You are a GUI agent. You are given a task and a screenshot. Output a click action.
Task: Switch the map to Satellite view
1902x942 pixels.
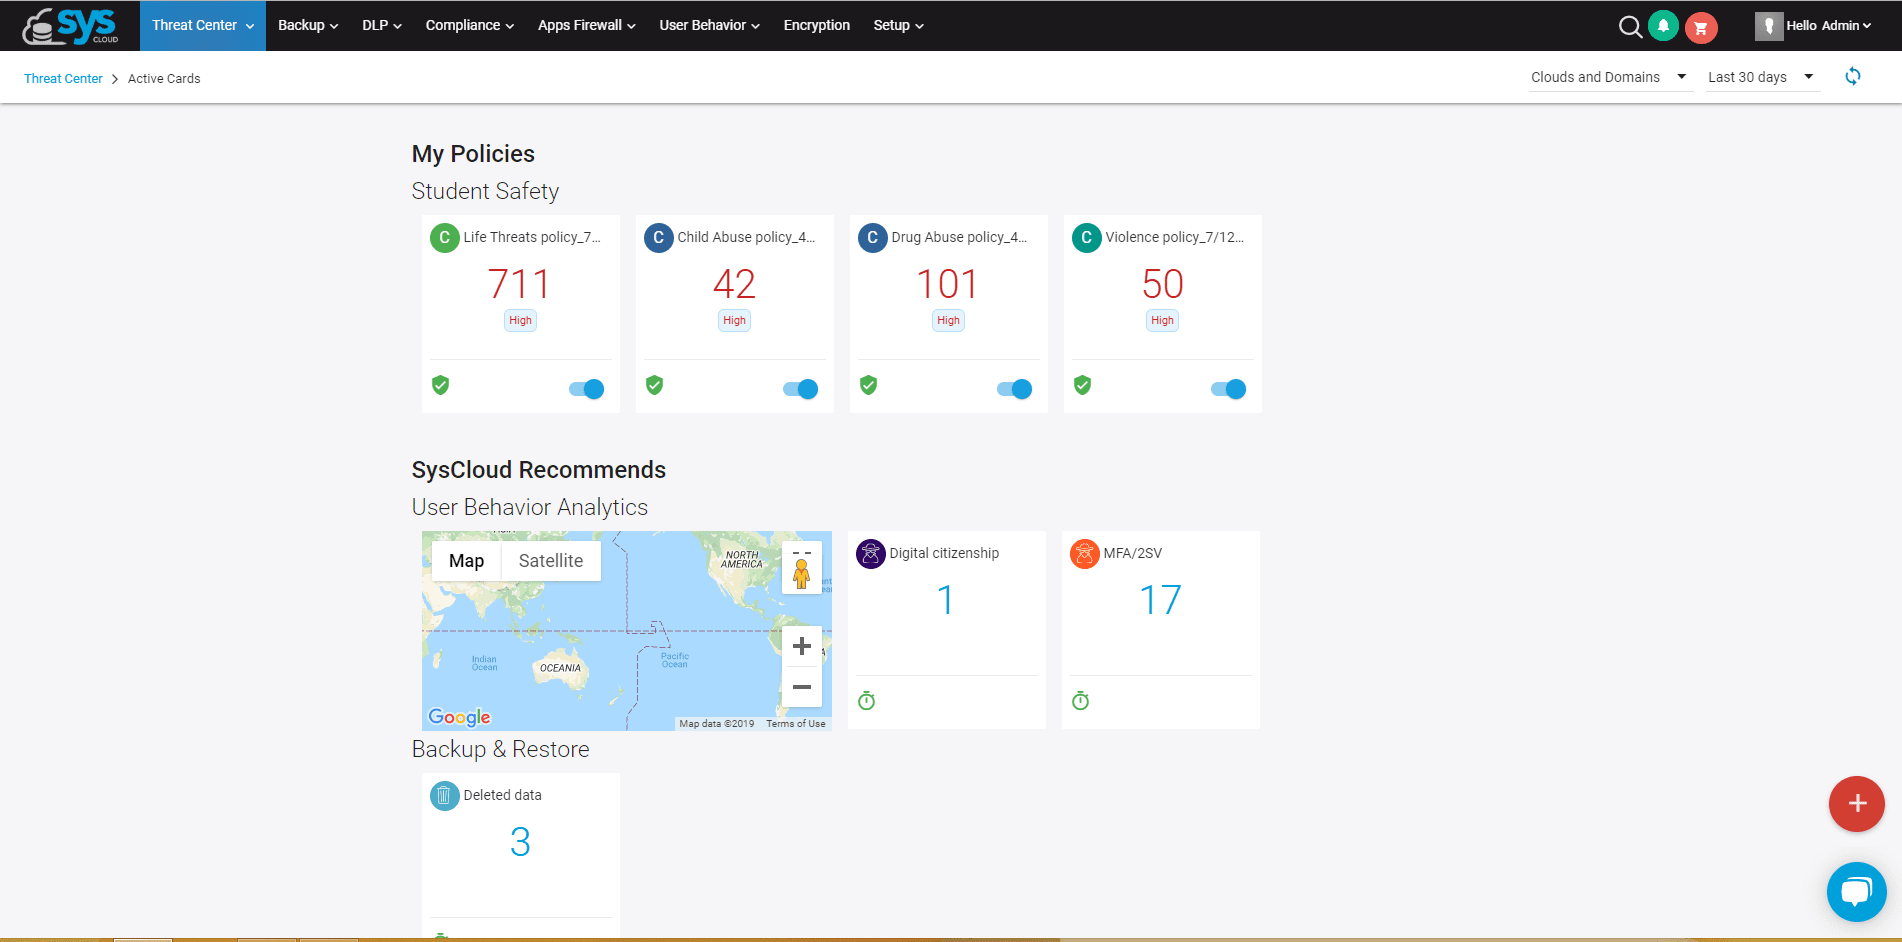[549, 560]
